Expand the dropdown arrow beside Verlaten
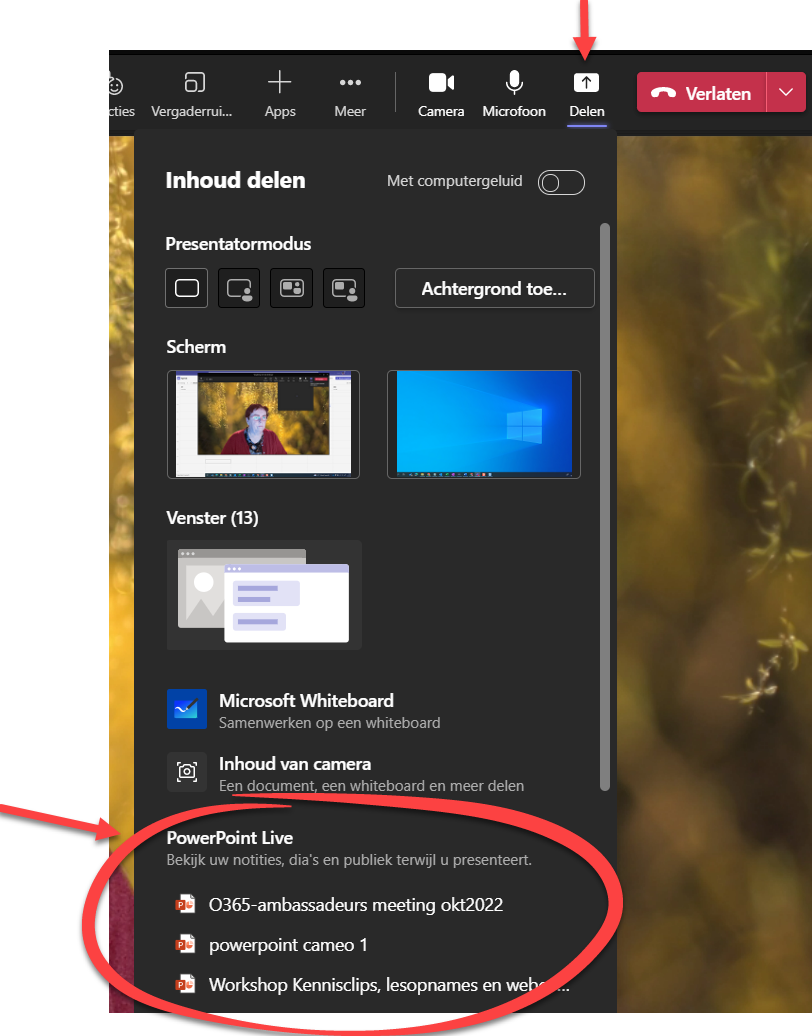The width and height of the screenshot is (812, 1036). 786,92
